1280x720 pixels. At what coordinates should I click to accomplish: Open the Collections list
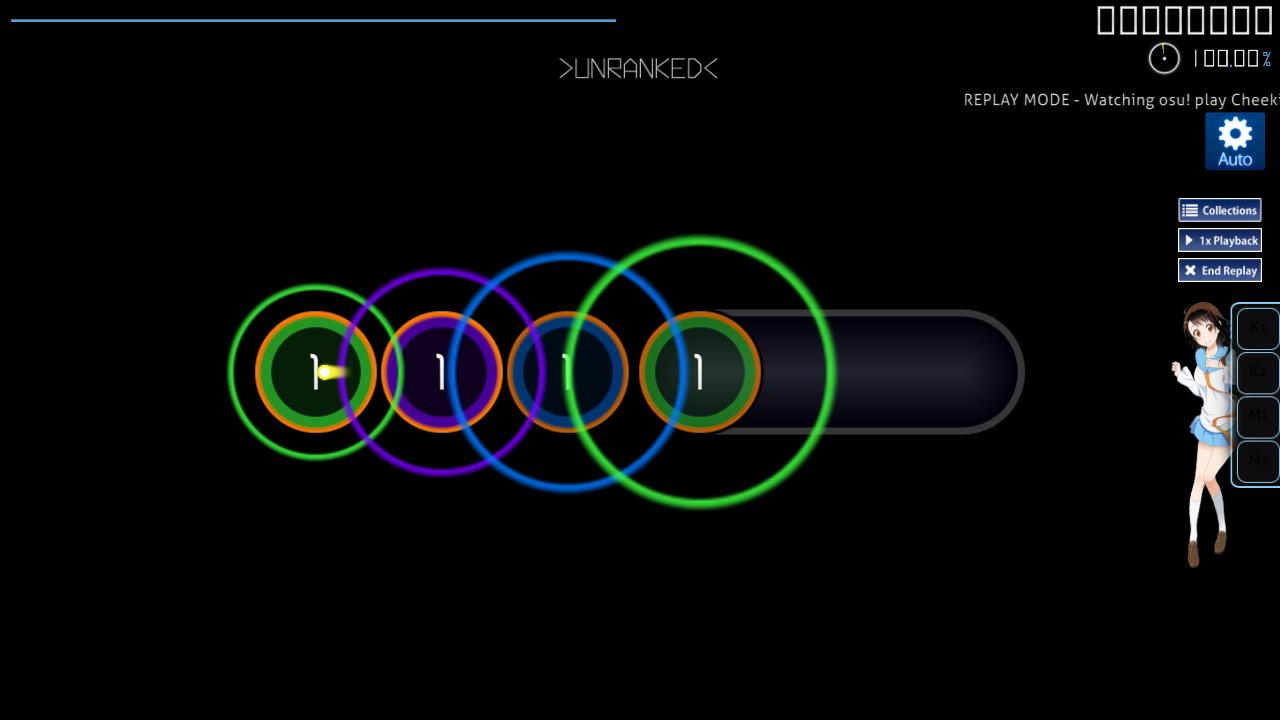tap(1219, 210)
